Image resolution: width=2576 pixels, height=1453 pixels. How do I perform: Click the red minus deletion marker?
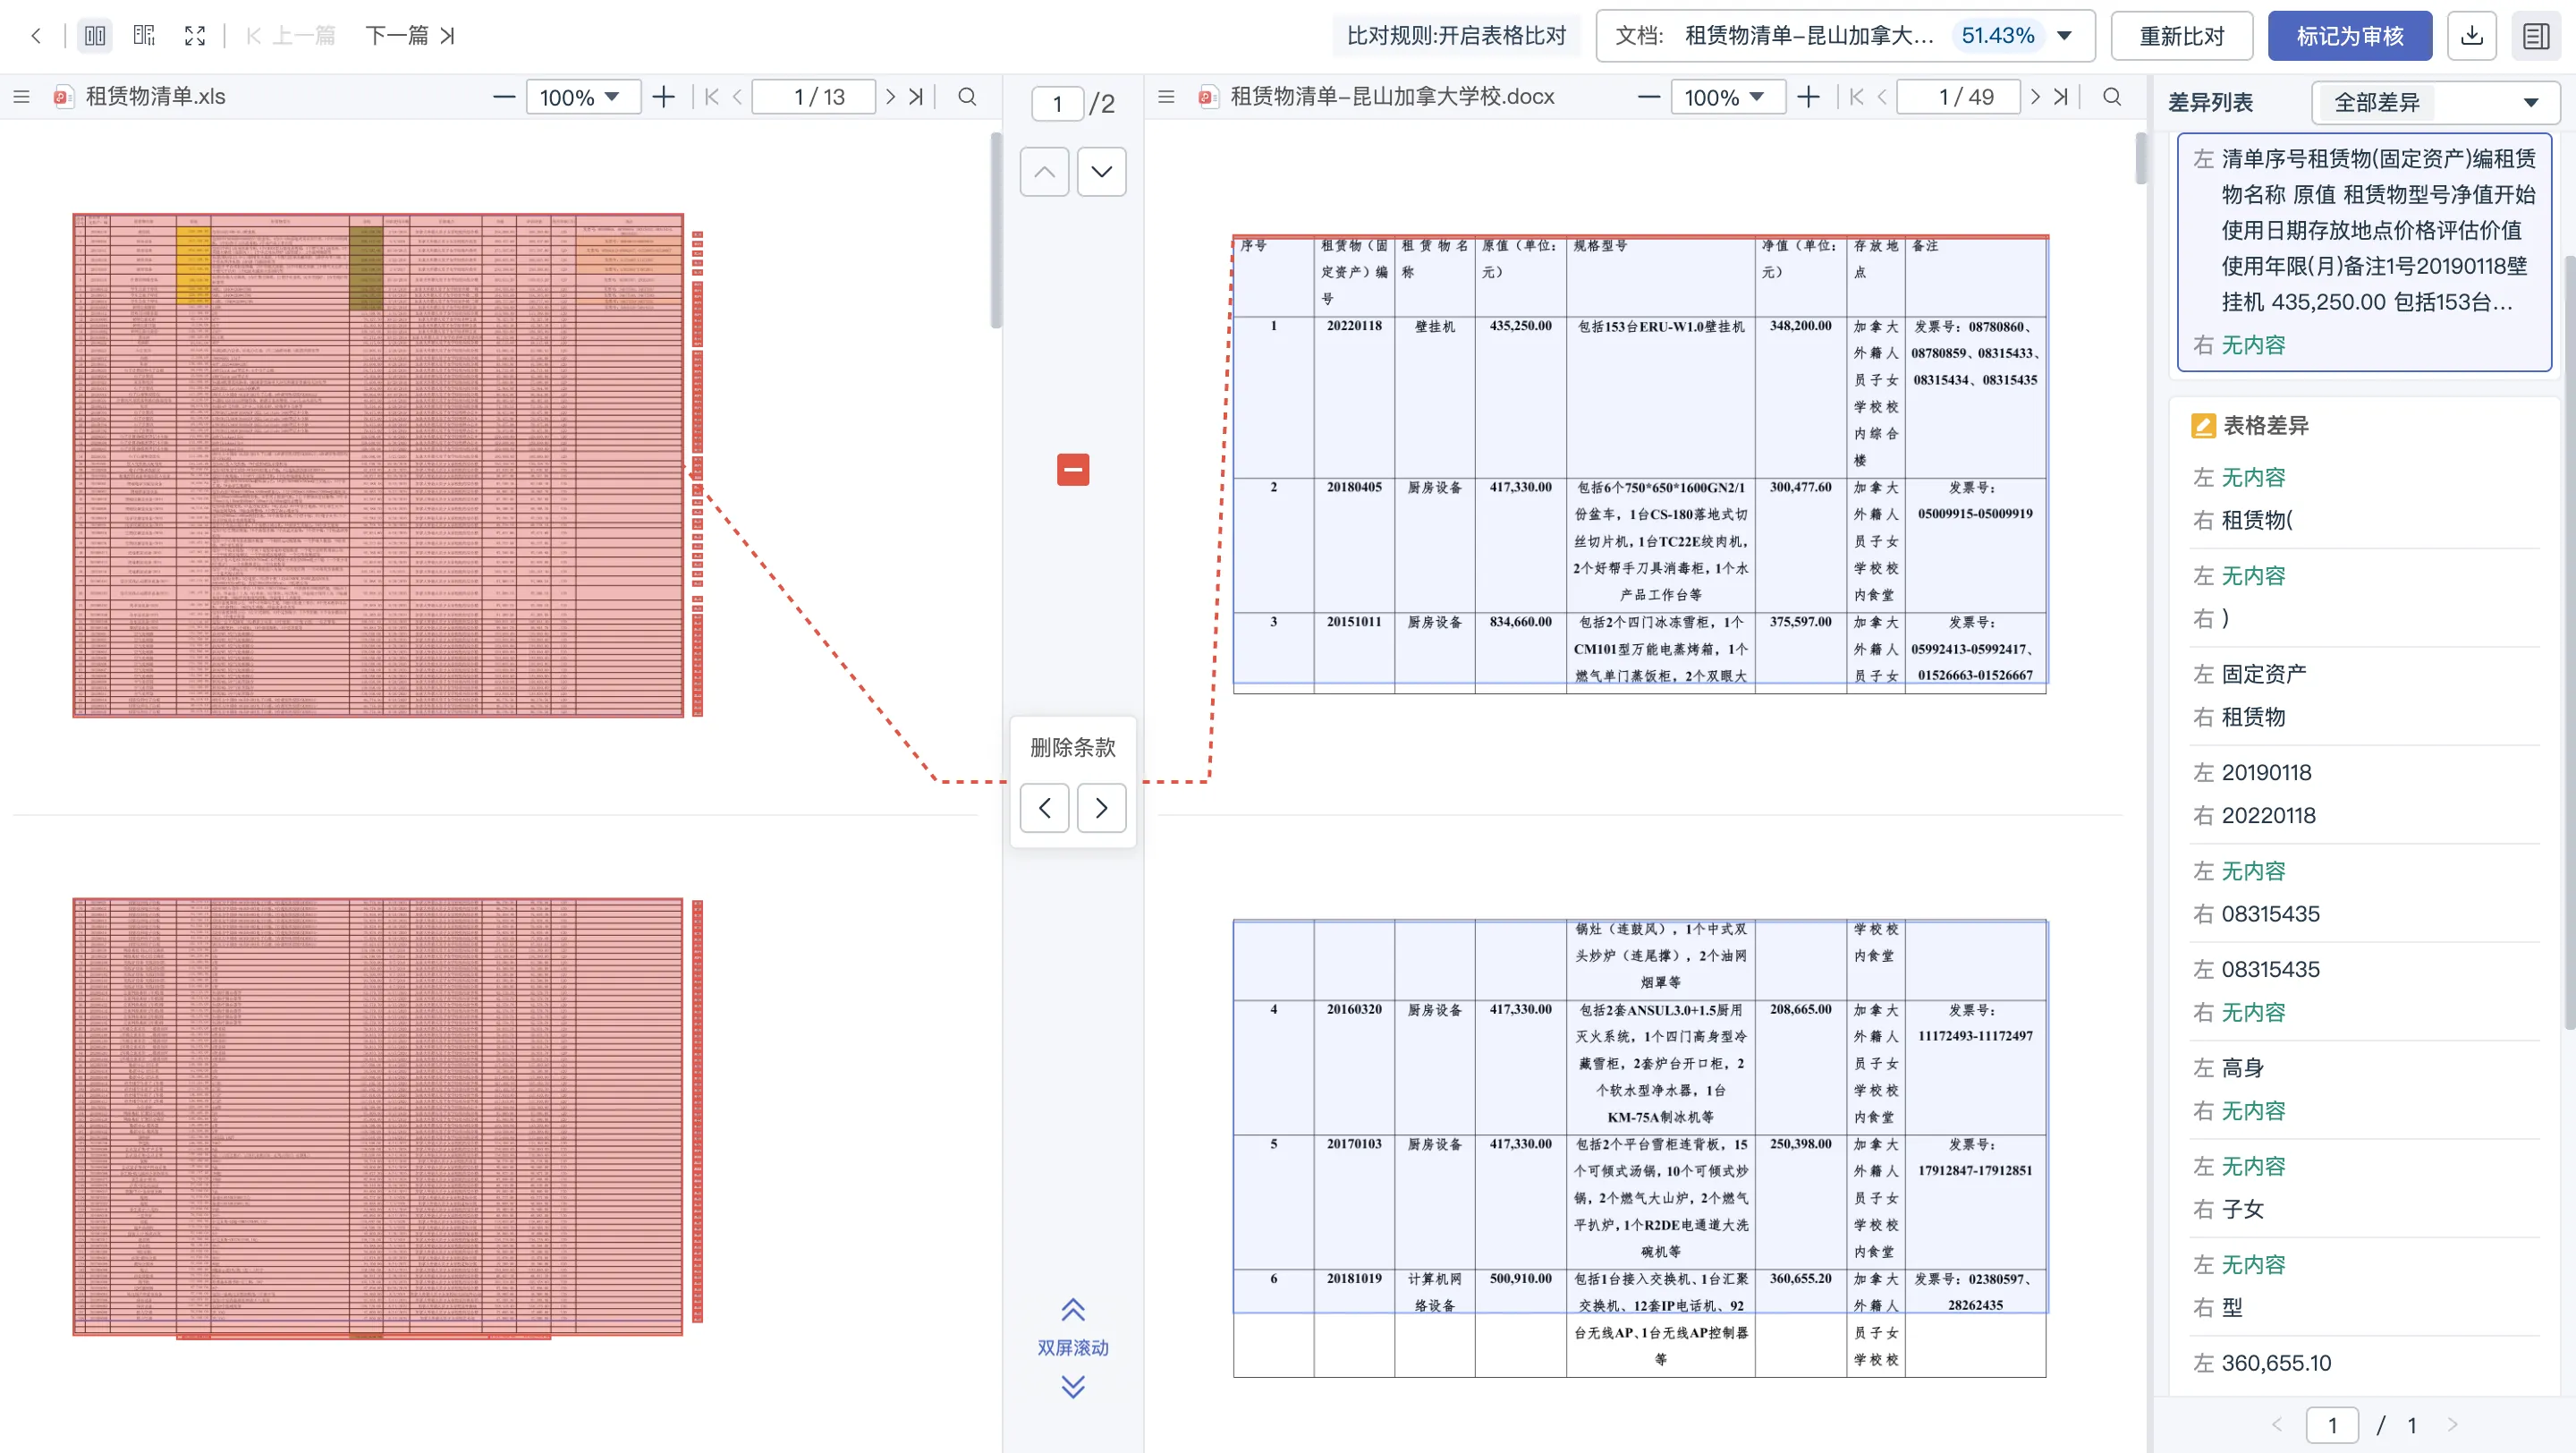point(1073,469)
